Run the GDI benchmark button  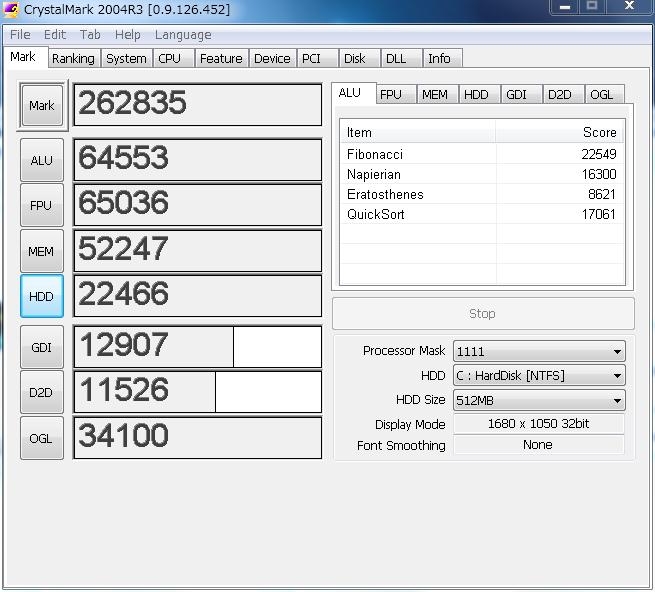42,347
